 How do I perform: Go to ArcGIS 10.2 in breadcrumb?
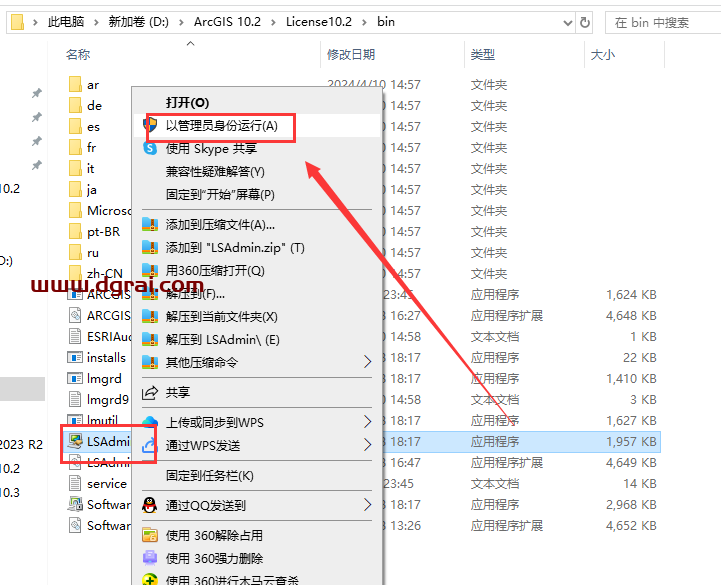(x=227, y=22)
